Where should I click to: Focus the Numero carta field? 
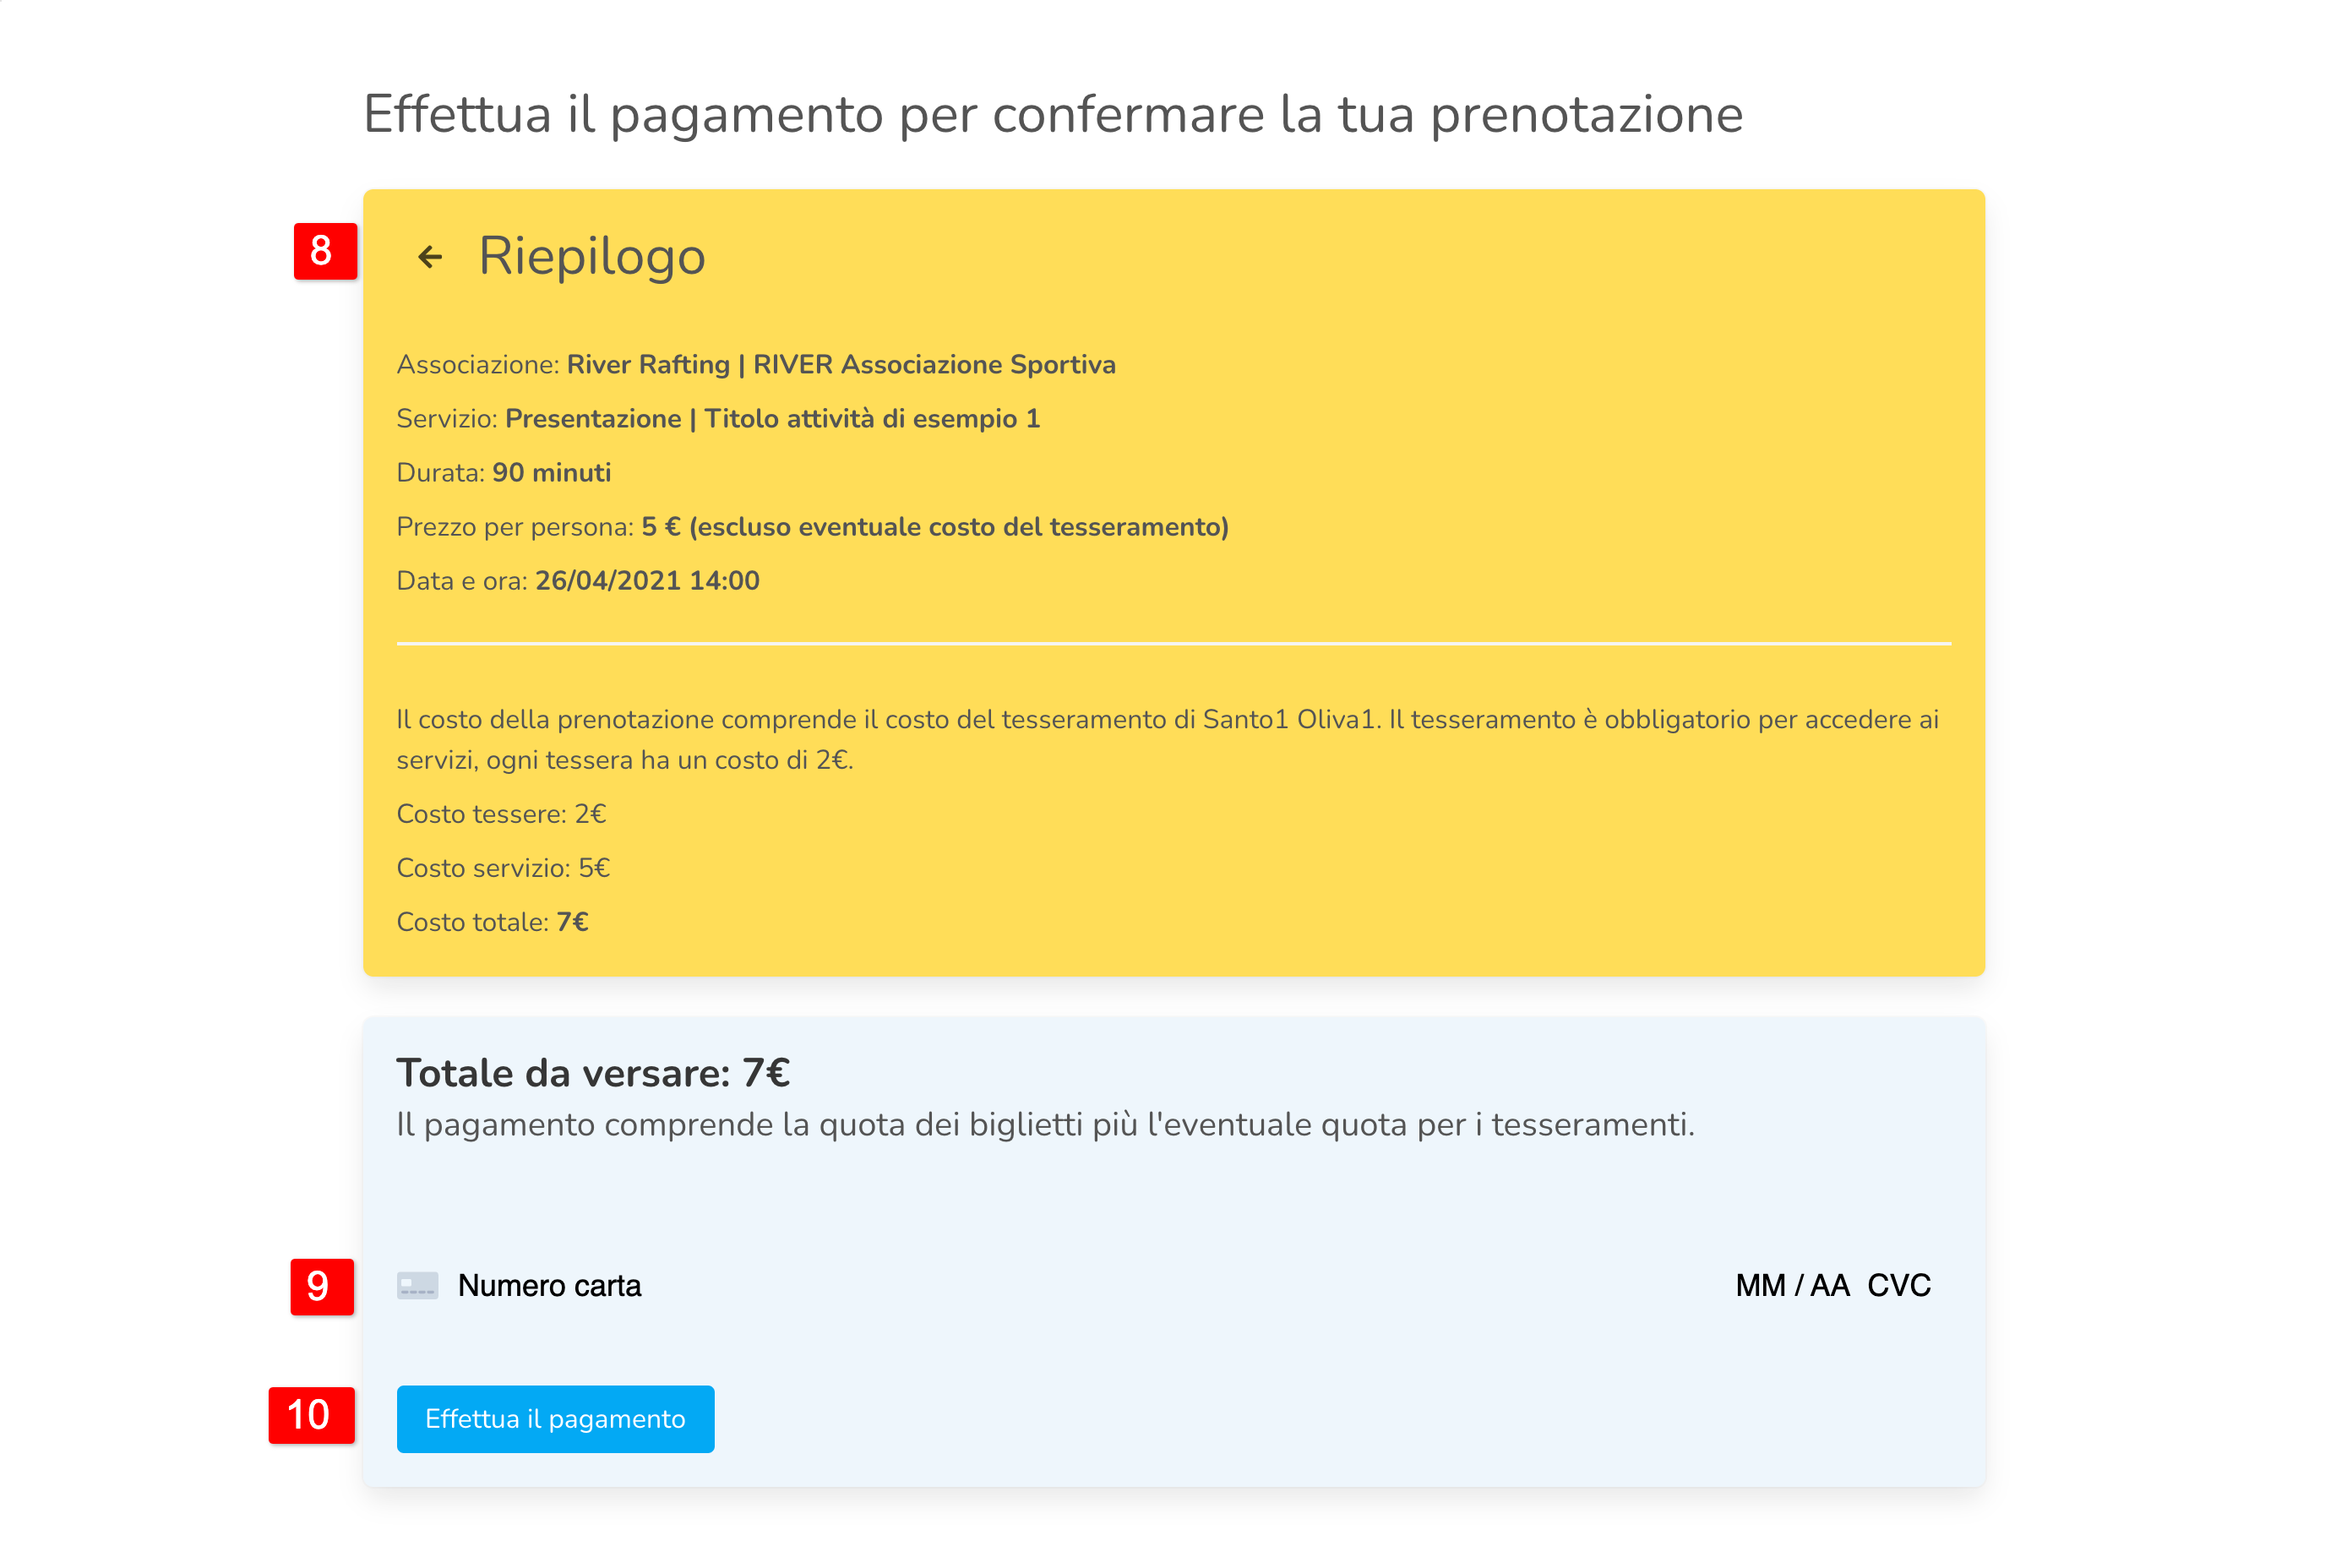(549, 1285)
